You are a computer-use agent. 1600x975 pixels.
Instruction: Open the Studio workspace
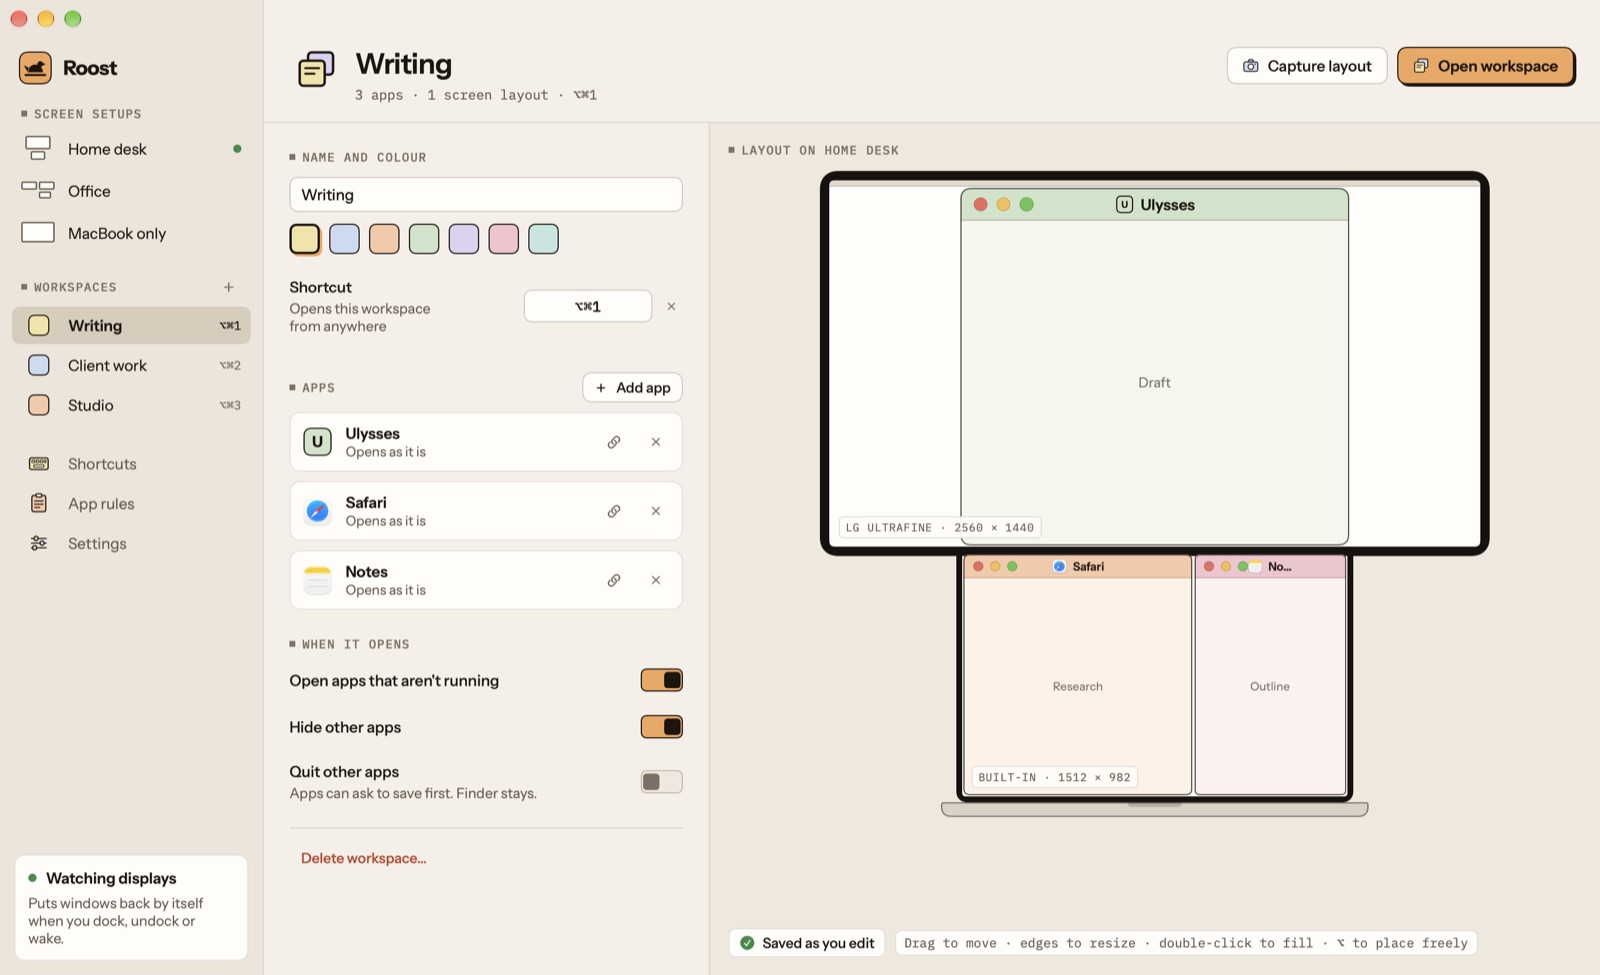click(131, 405)
